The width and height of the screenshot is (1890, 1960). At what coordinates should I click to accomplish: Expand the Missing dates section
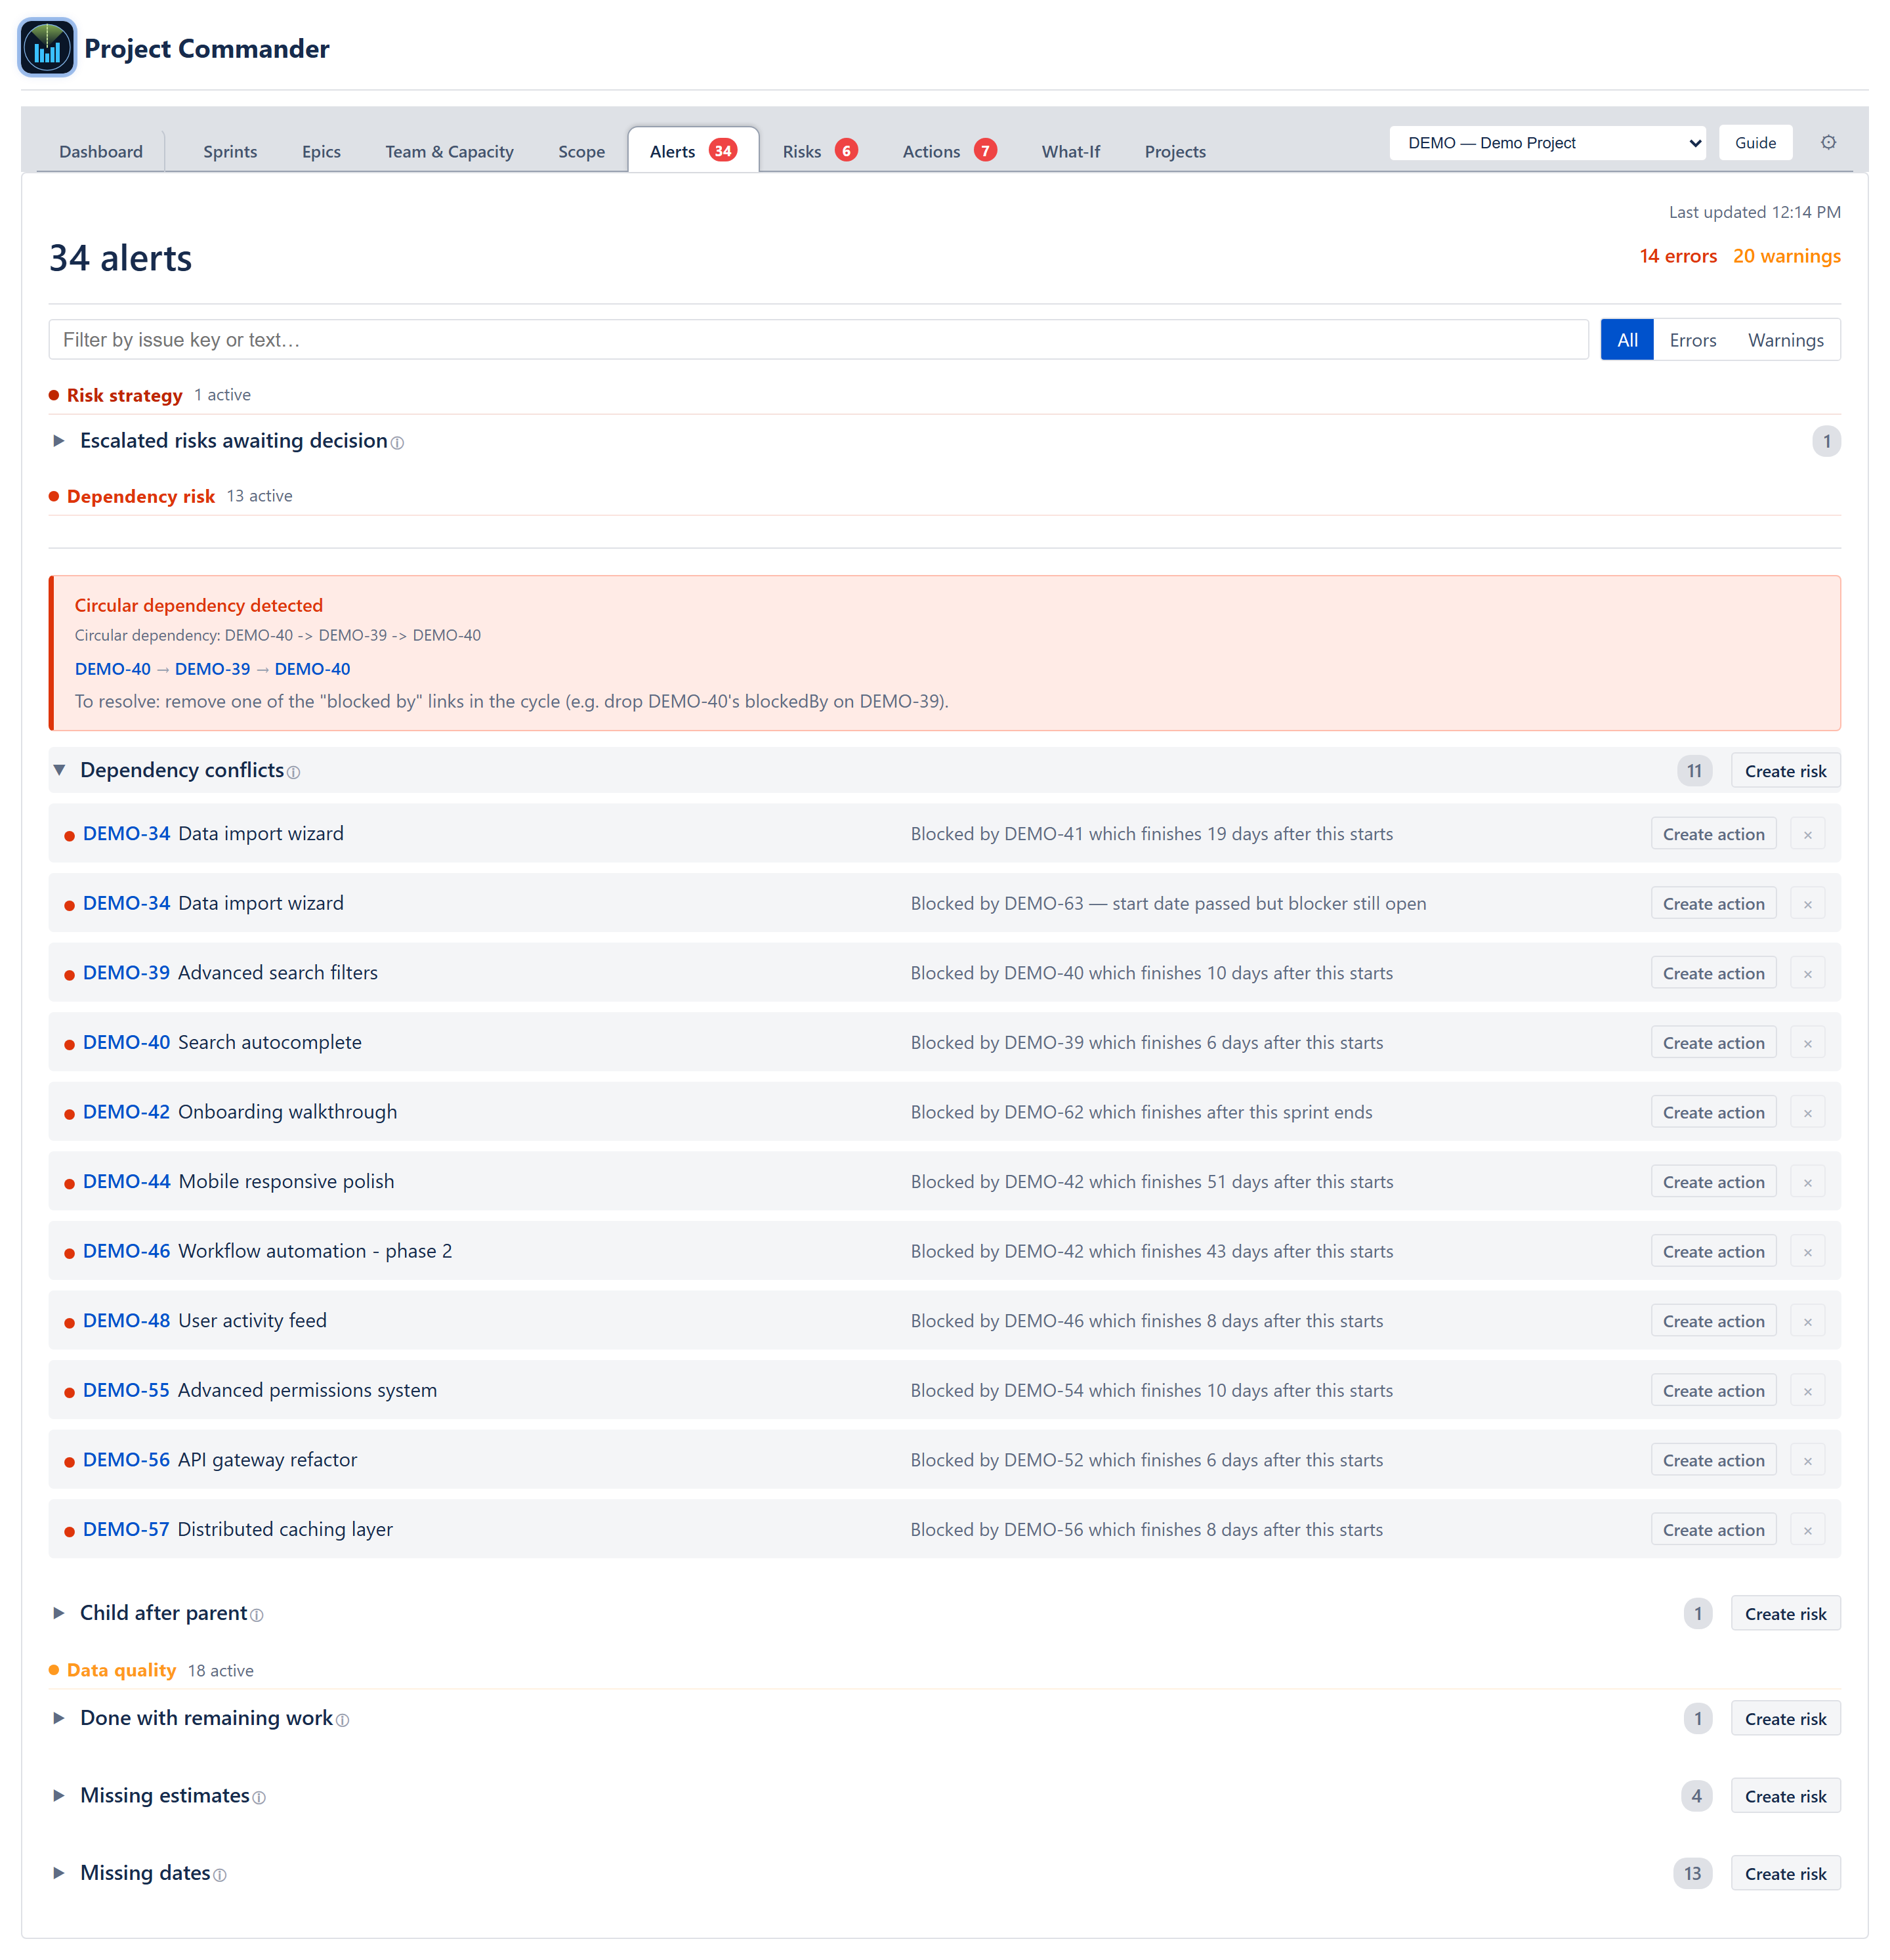pyautogui.click(x=58, y=1873)
